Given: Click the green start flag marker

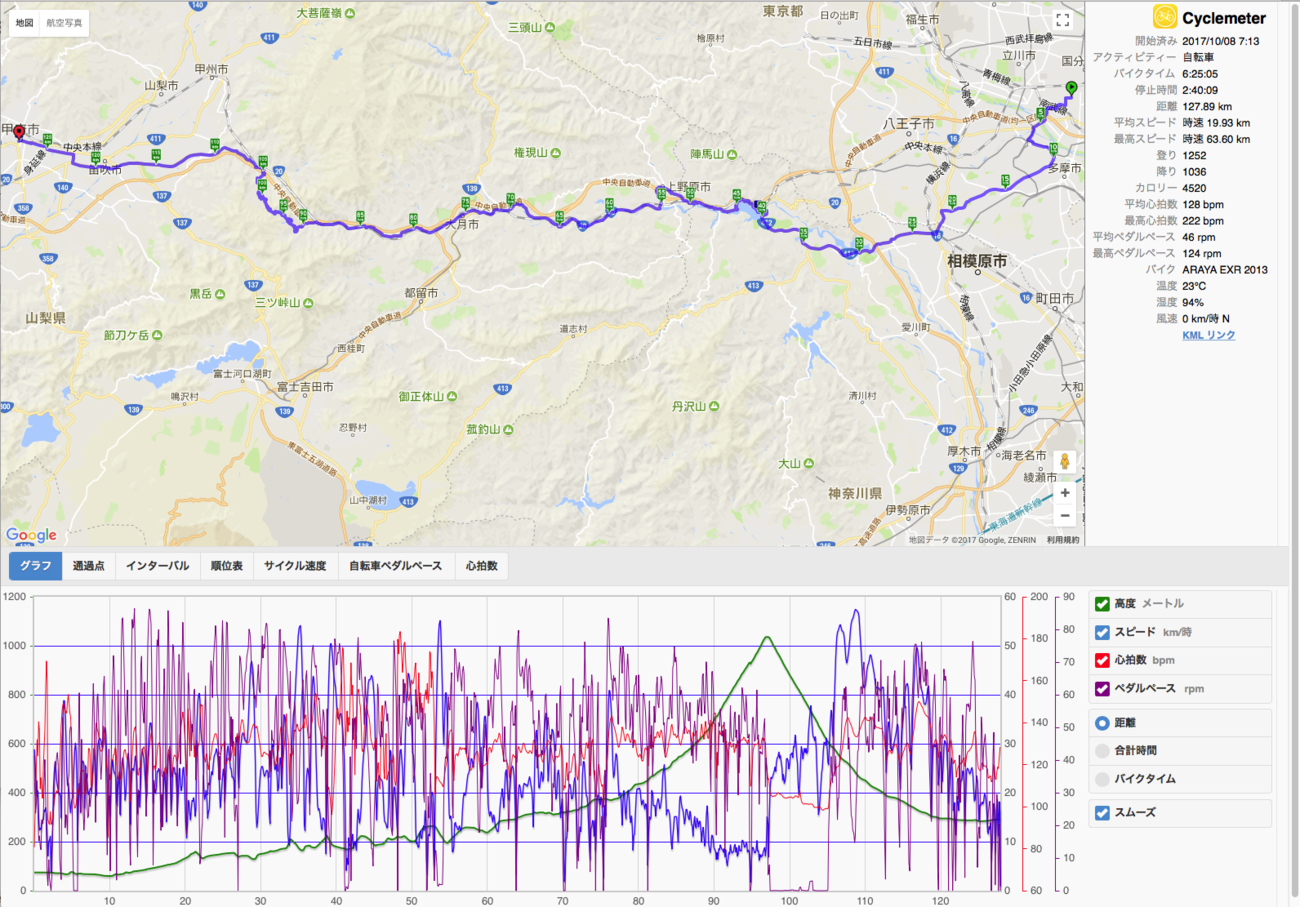Looking at the screenshot, I should click(1072, 89).
